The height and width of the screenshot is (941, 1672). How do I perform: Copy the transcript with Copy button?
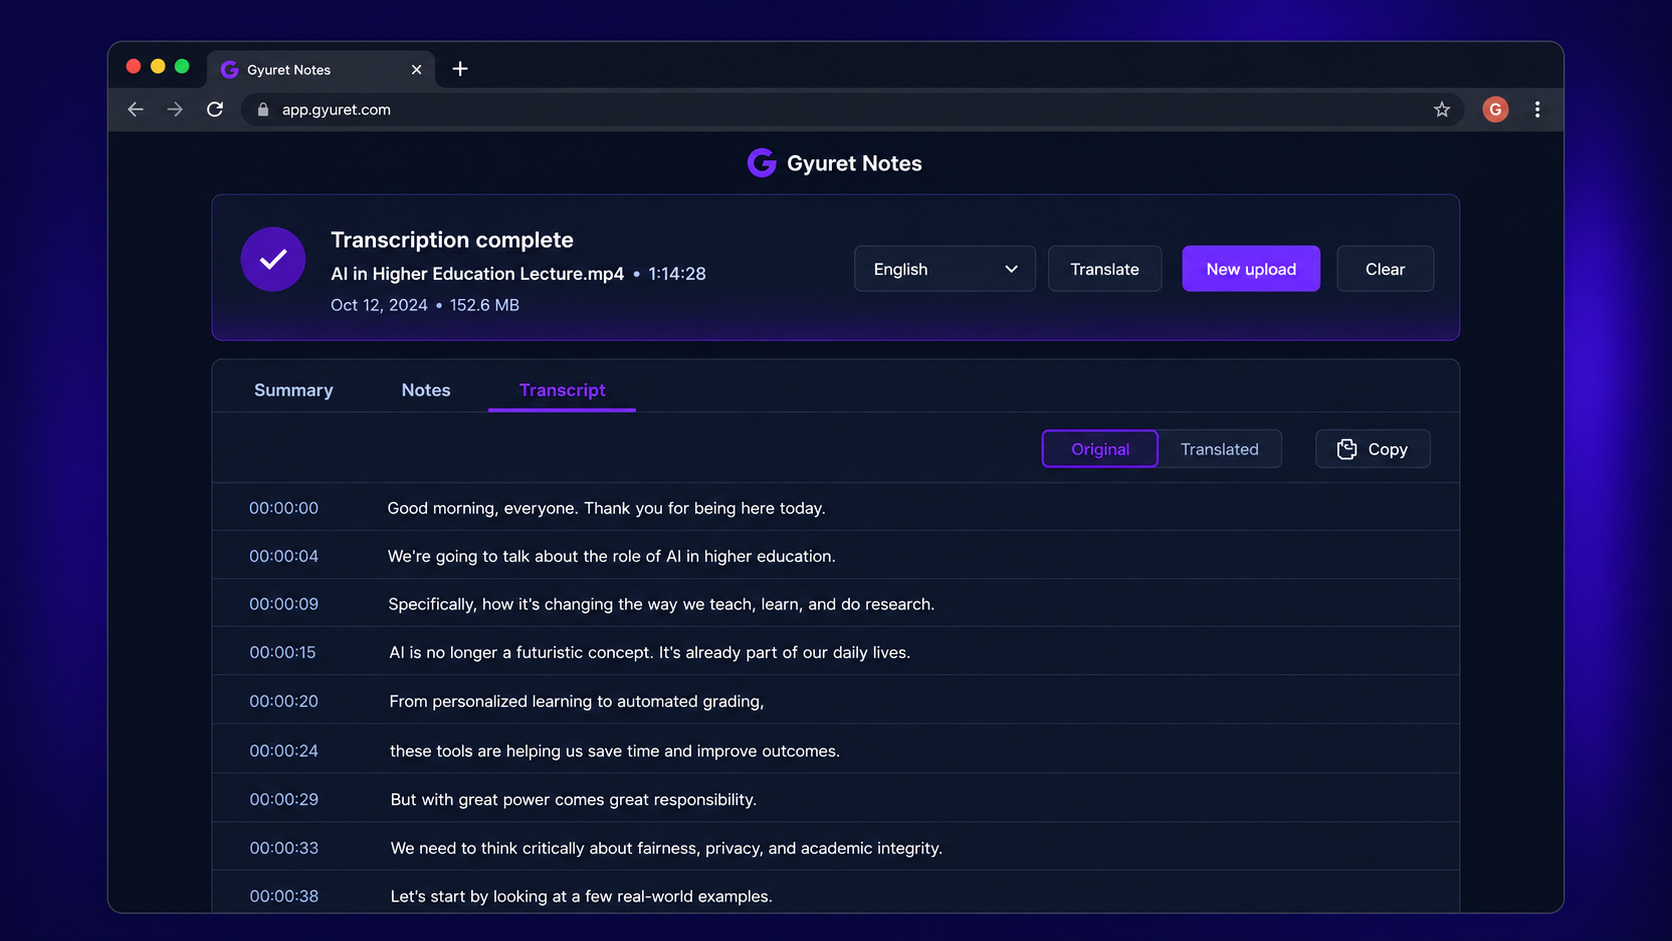pos(1372,449)
